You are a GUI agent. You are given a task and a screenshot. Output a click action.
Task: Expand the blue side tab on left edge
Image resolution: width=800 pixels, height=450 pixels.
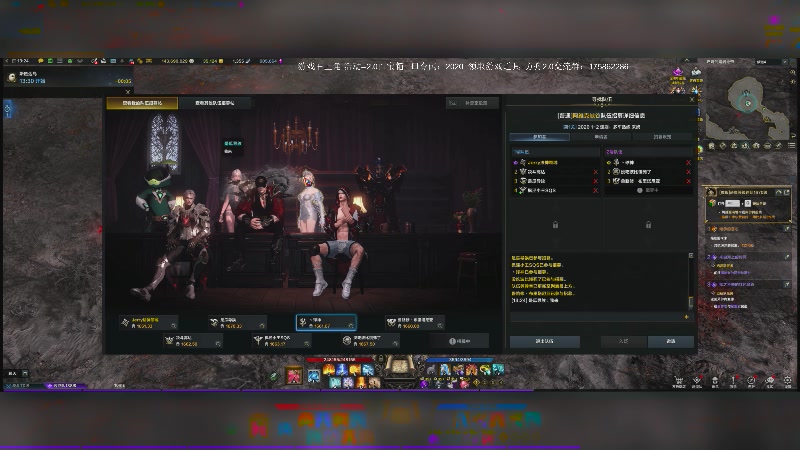point(7,109)
